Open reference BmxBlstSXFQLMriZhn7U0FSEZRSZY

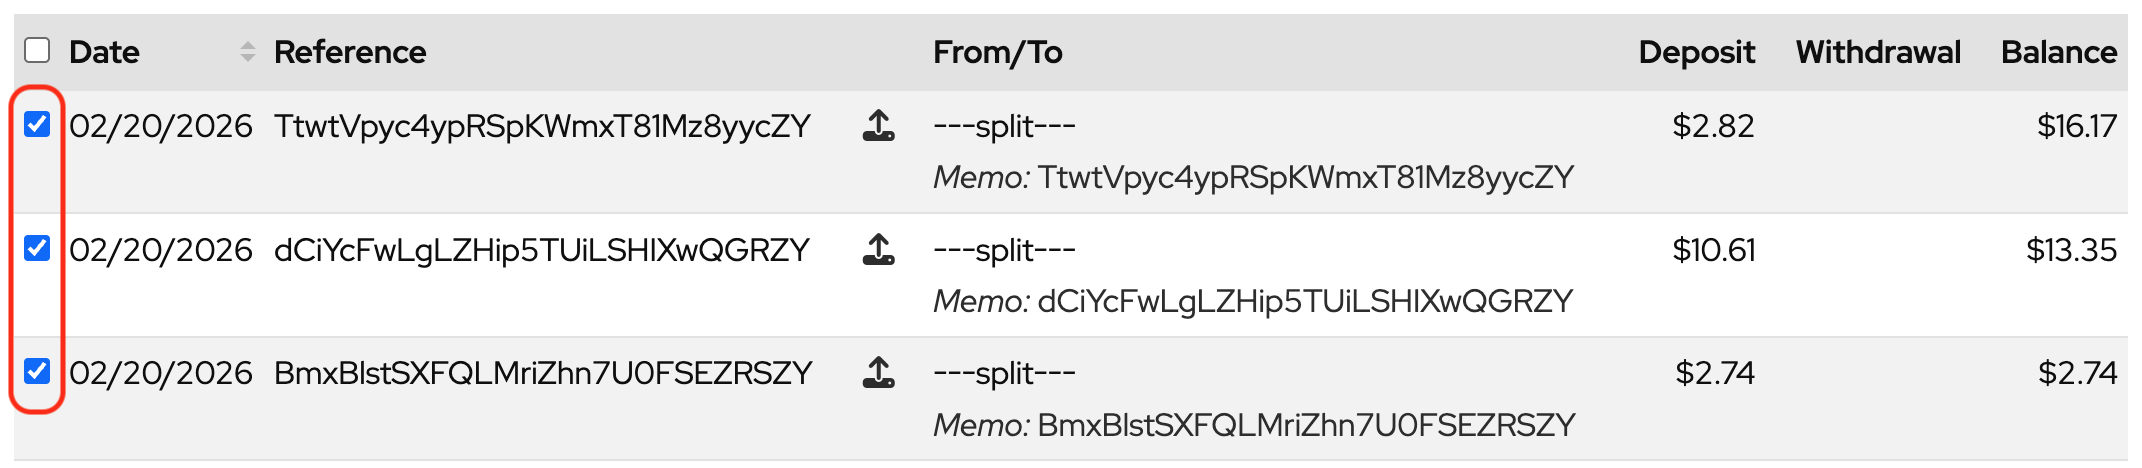coord(543,373)
